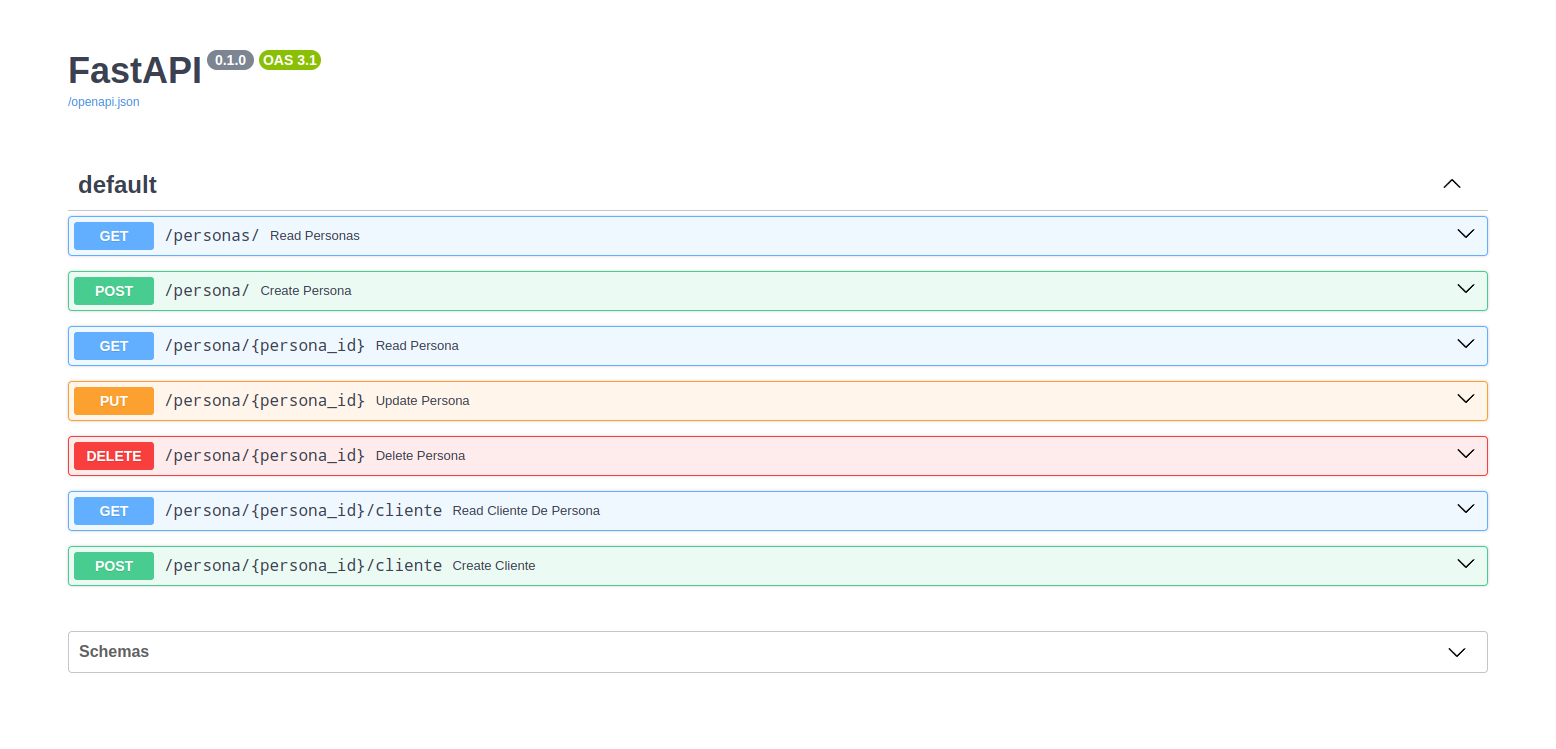
Task: Expand the Delete Persona row chevron
Action: (x=1466, y=454)
